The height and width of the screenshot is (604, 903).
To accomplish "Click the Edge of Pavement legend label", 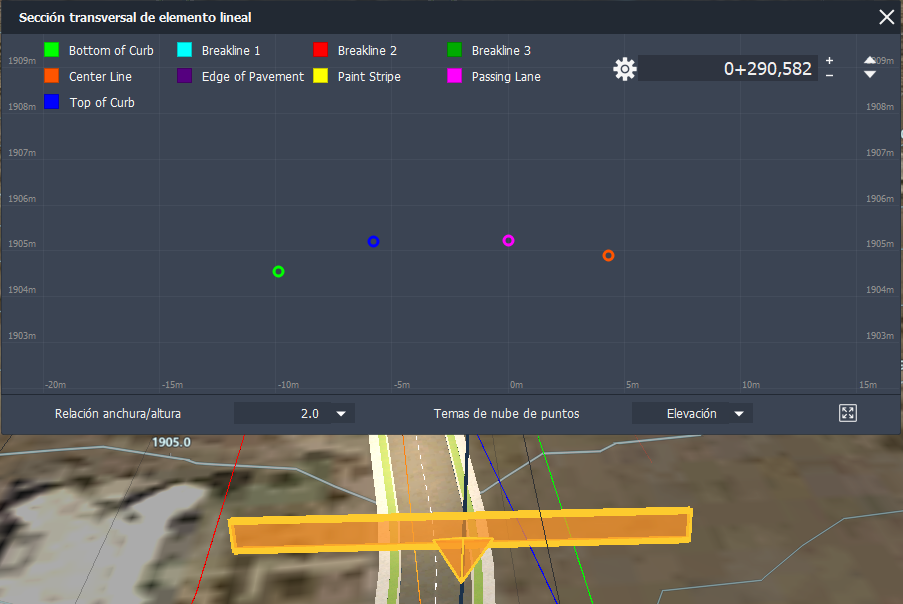I will 253,77.
